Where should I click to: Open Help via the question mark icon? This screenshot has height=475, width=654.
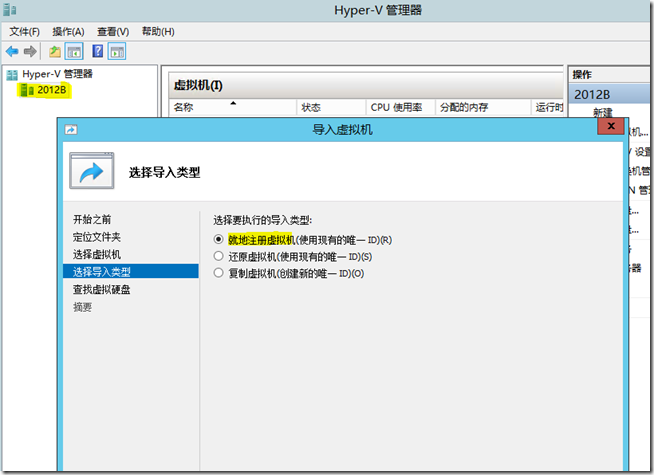98,51
